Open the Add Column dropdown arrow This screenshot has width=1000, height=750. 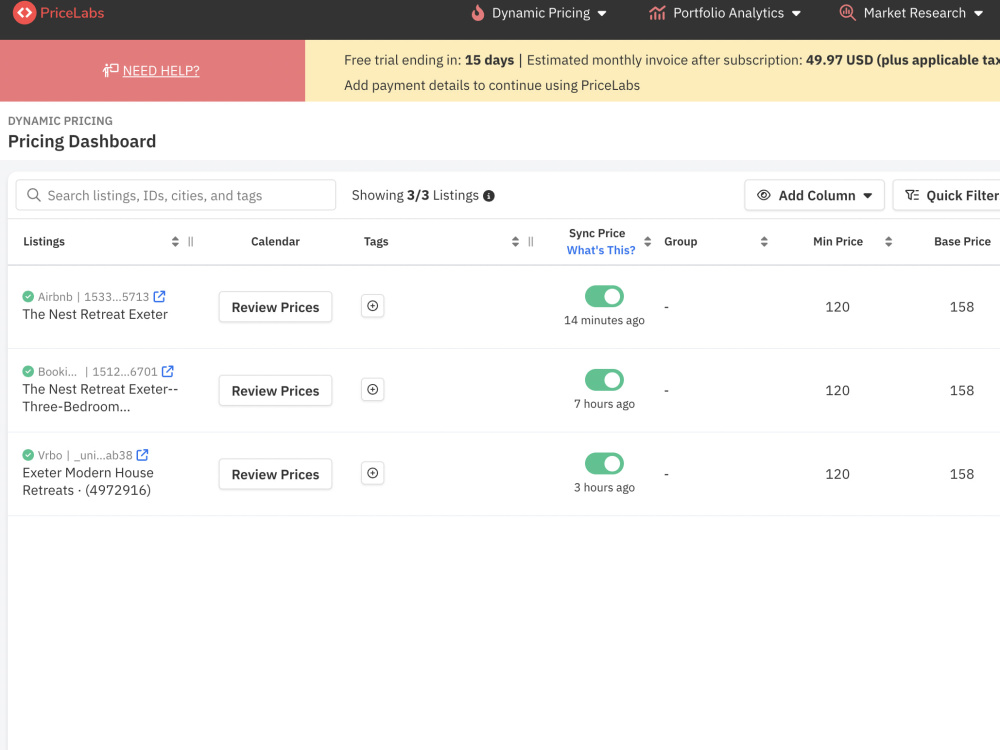coord(867,196)
